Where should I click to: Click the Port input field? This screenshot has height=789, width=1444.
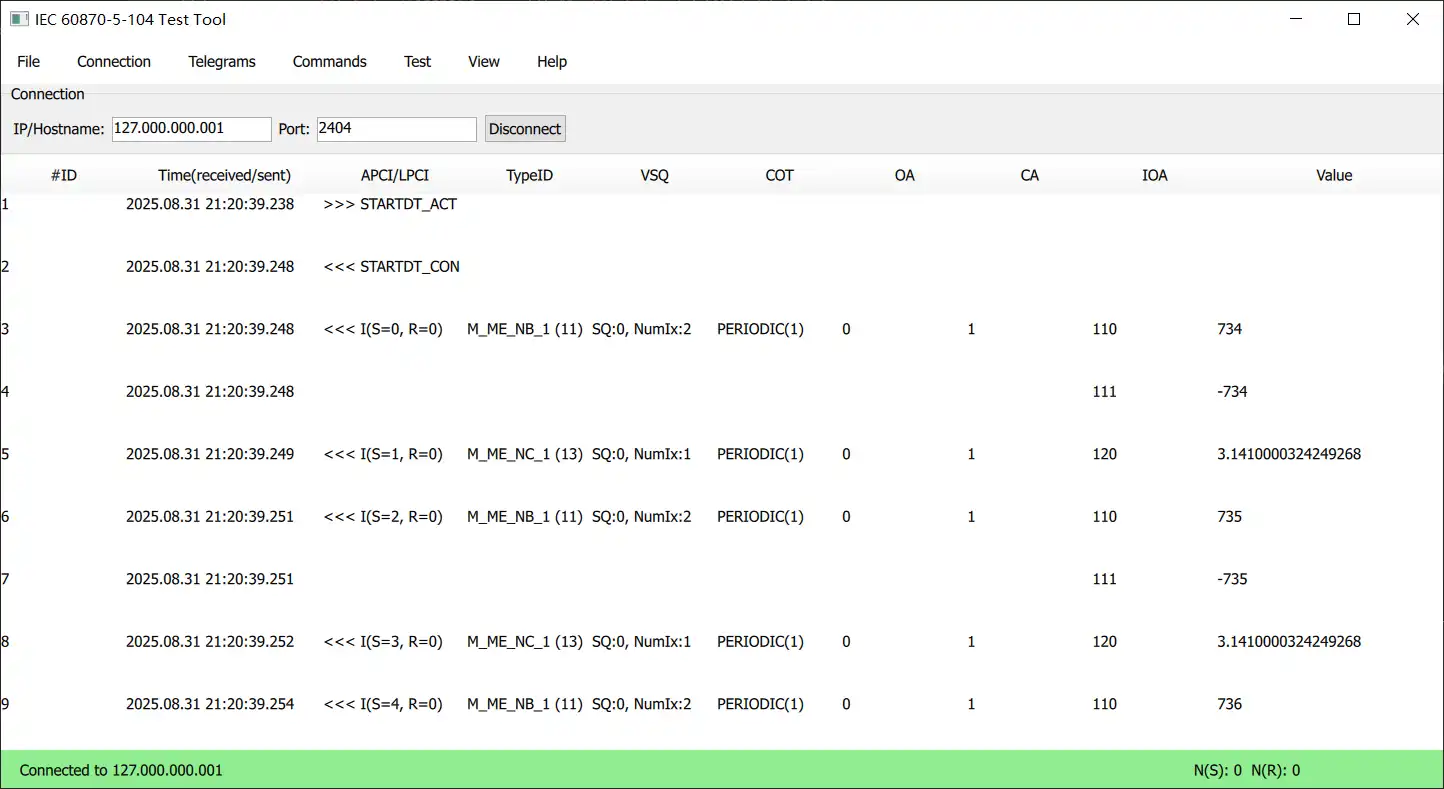pyautogui.click(x=396, y=129)
